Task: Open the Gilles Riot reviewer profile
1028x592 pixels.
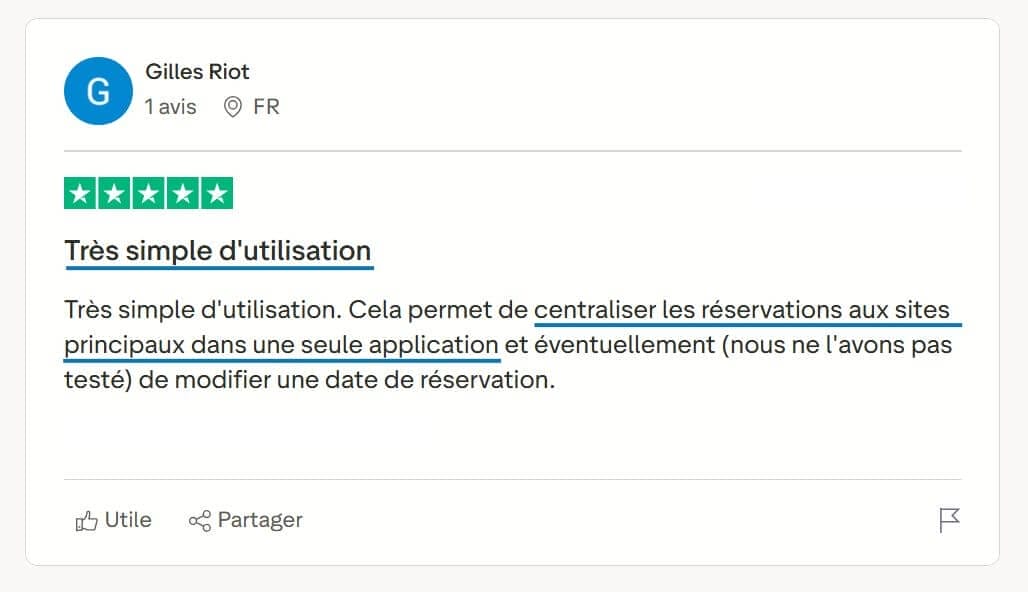Action: click(x=197, y=72)
